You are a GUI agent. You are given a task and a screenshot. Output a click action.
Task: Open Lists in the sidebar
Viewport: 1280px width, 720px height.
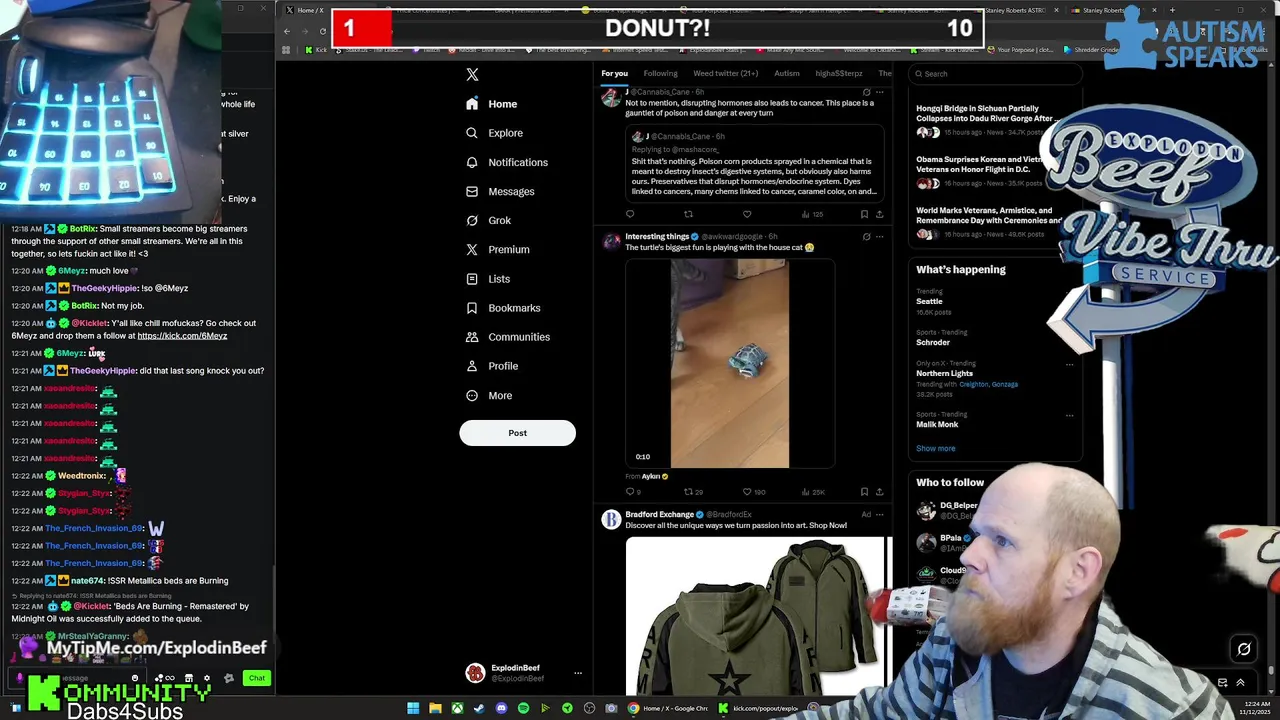pos(488,279)
